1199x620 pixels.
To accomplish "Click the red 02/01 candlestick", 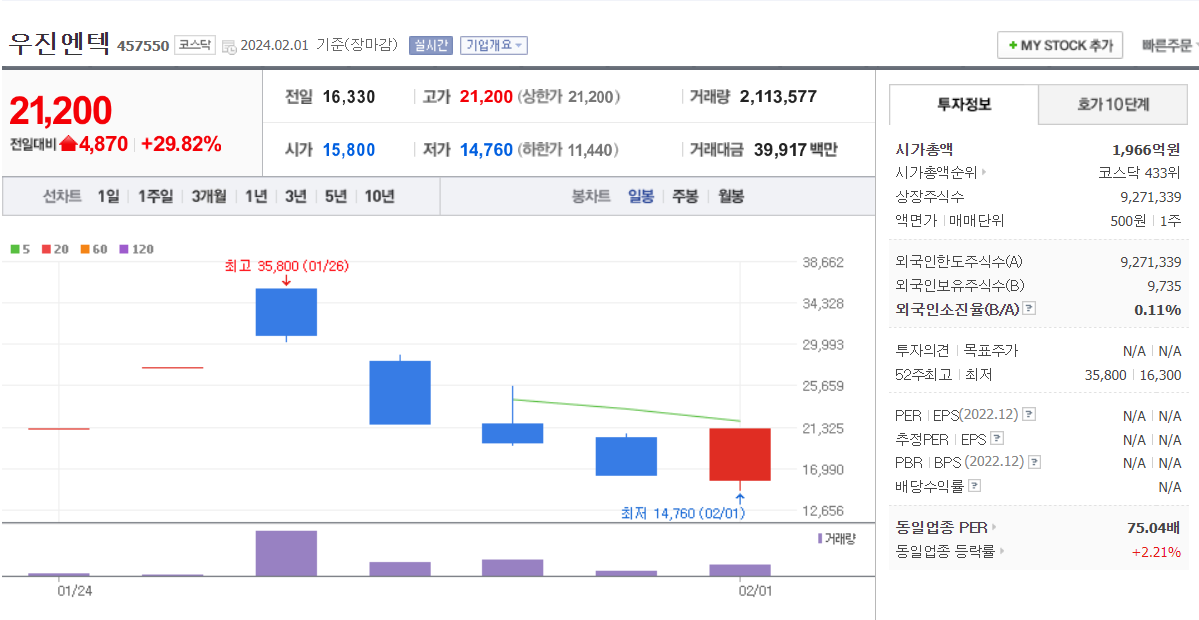I will coord(739,454).
